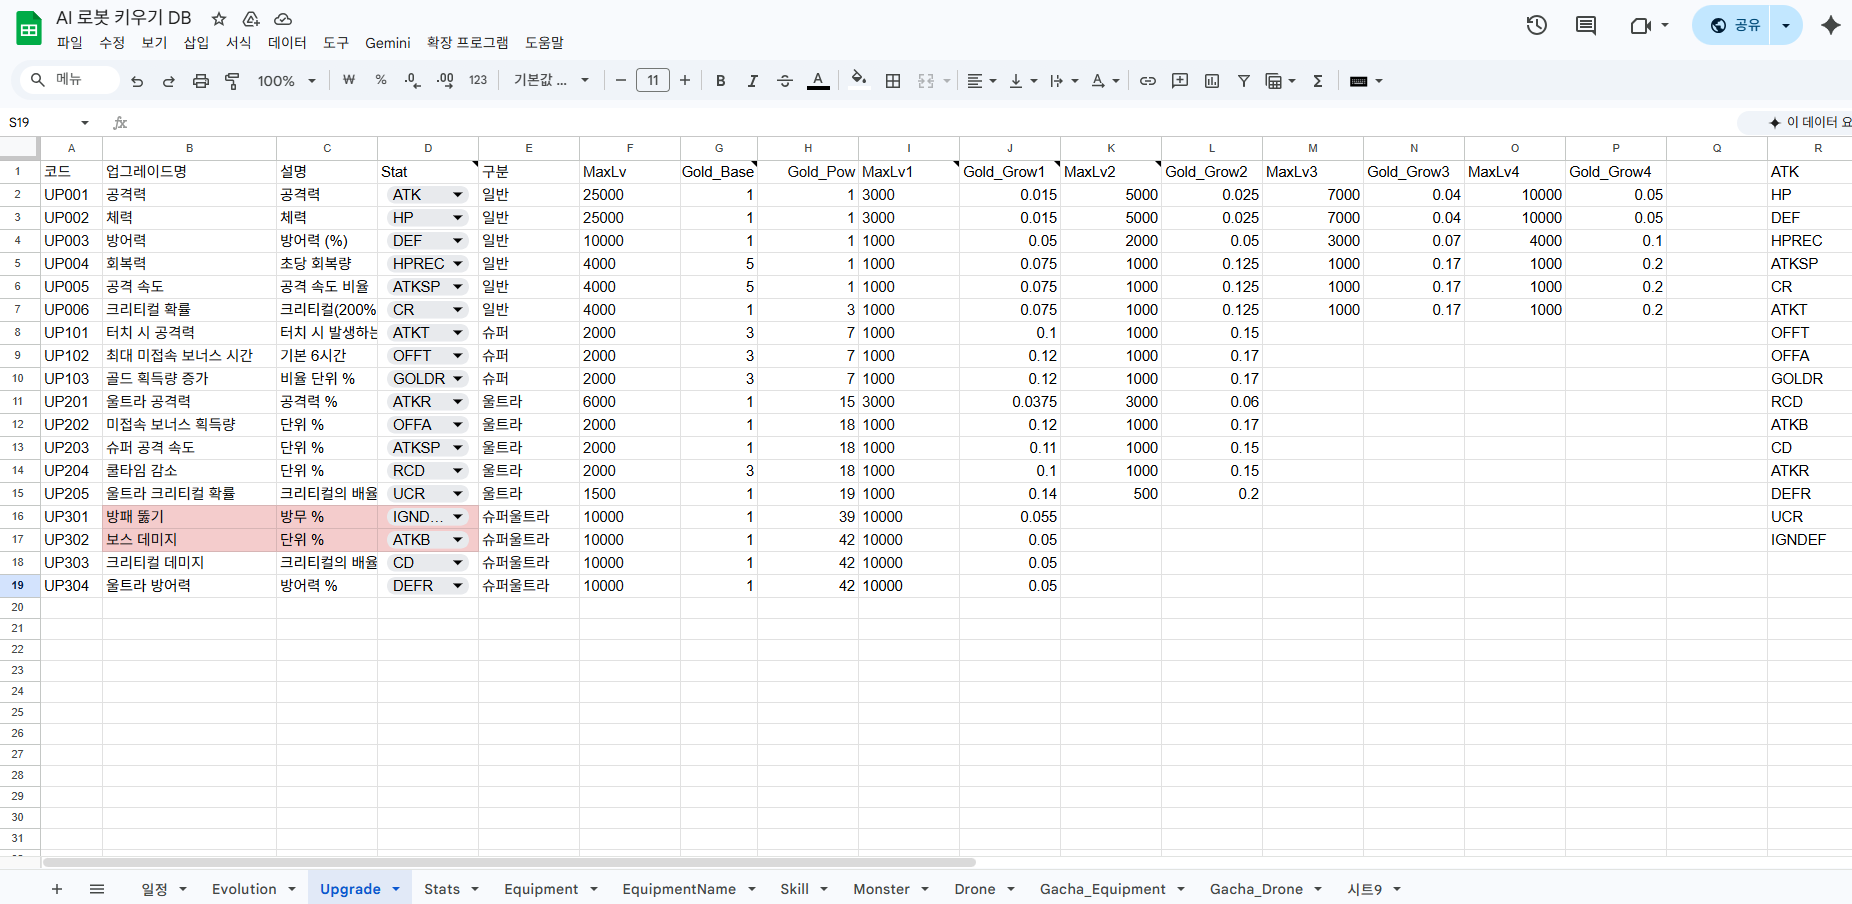Click the undo icon
Viewport: 1852px width, 904px height.
137,81
